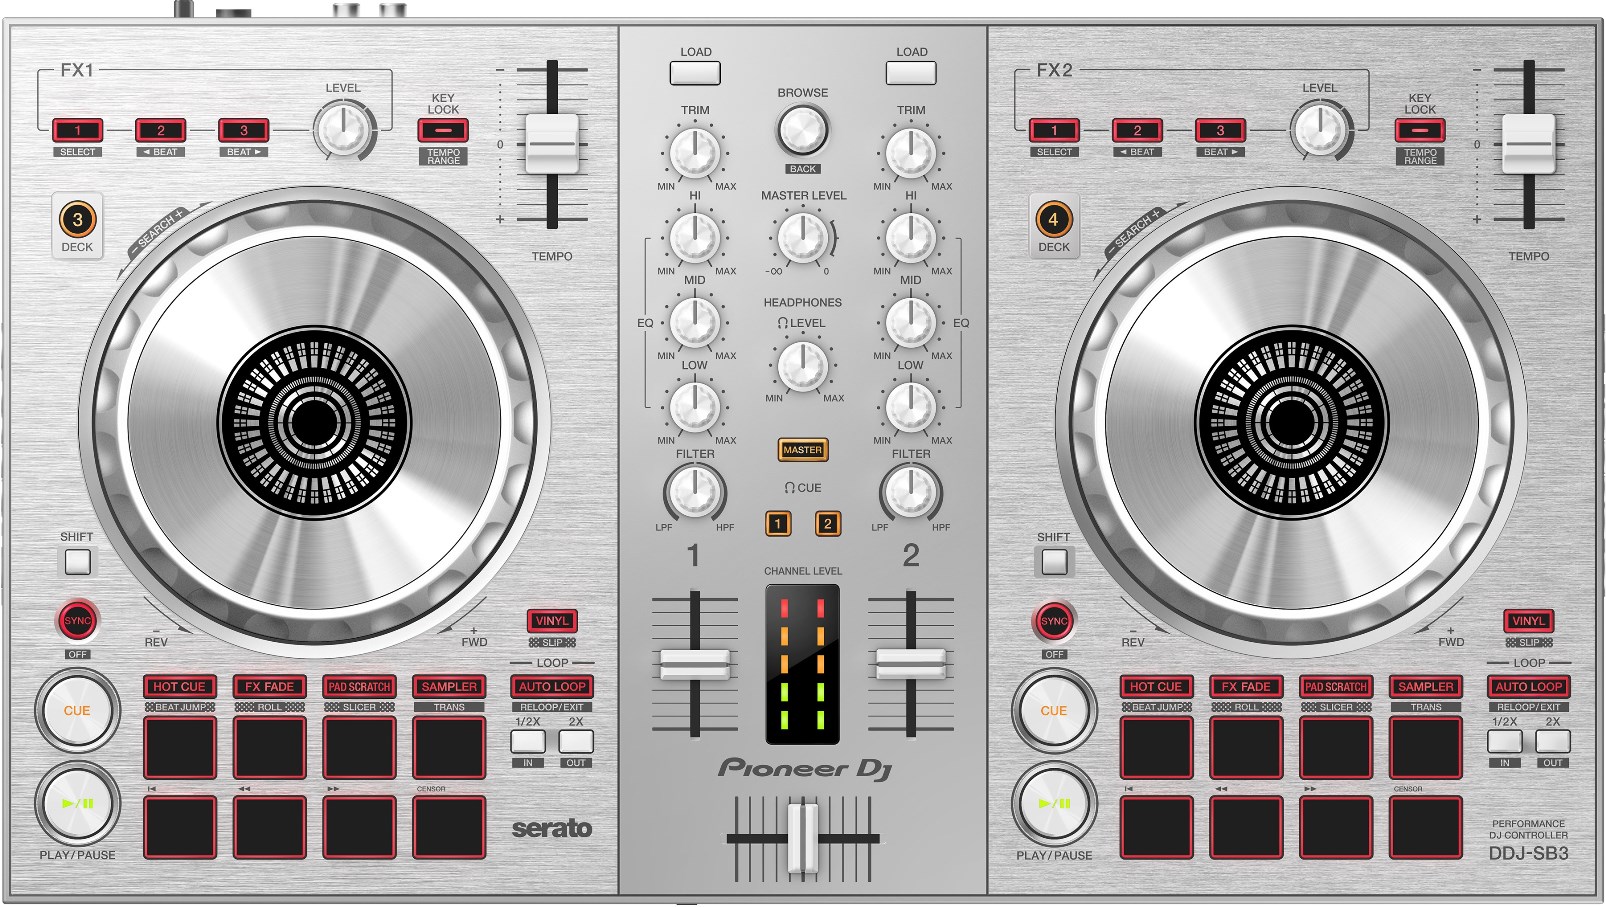Image resolution: width=1606 pixels, height=907 pixels.
Task: Select HOT CUE pad mode on left deck
Action: 179,687
